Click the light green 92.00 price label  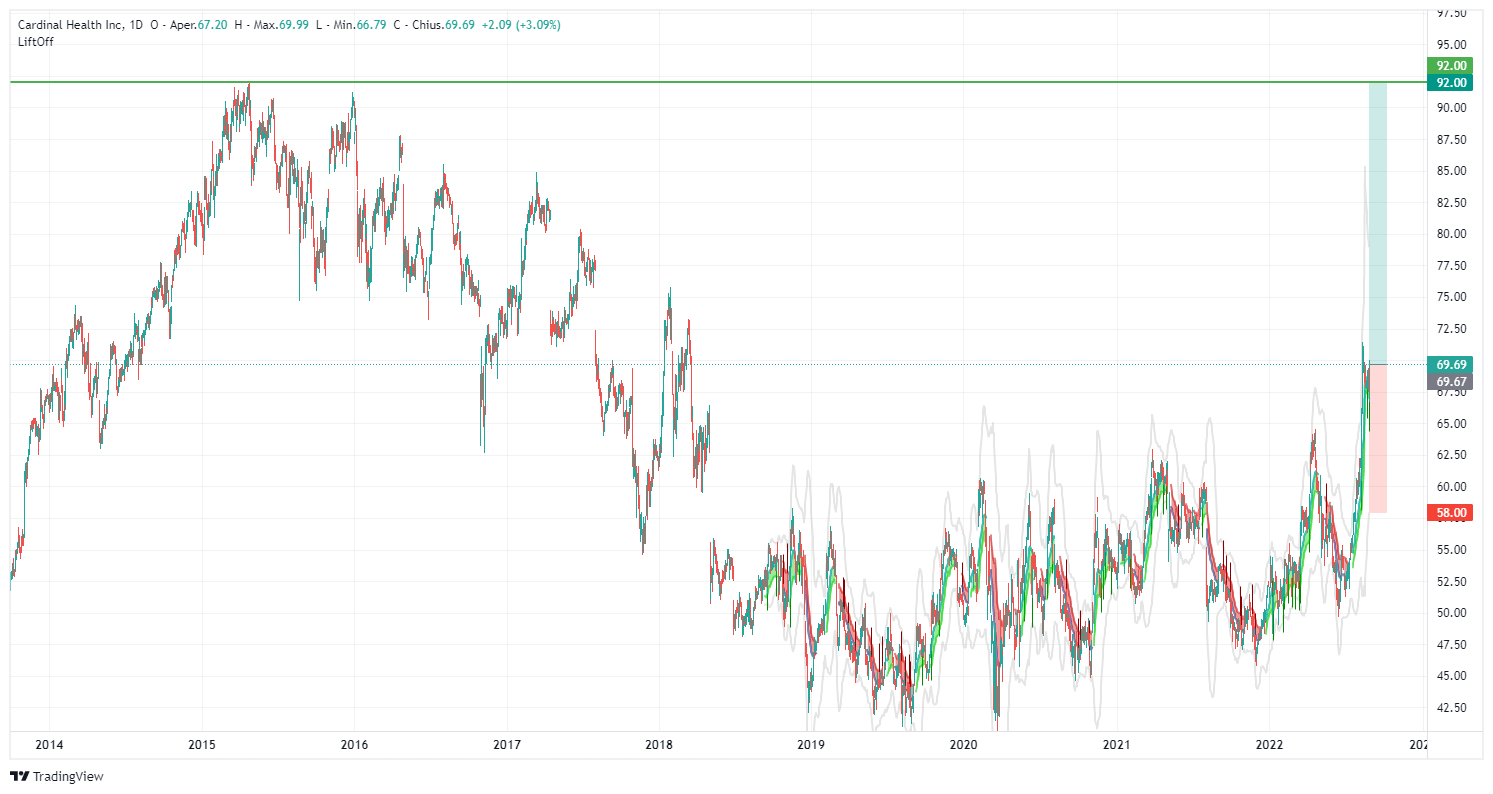point(1451,66)
